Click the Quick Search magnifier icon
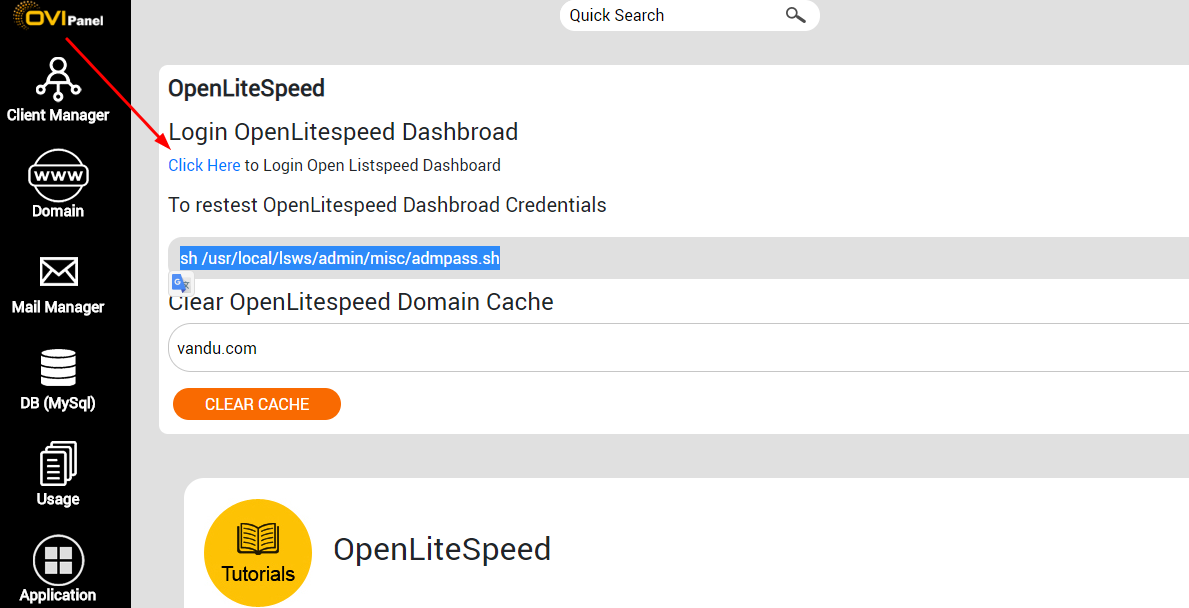This screenshot has height=608, width=1189. point(795,15)
